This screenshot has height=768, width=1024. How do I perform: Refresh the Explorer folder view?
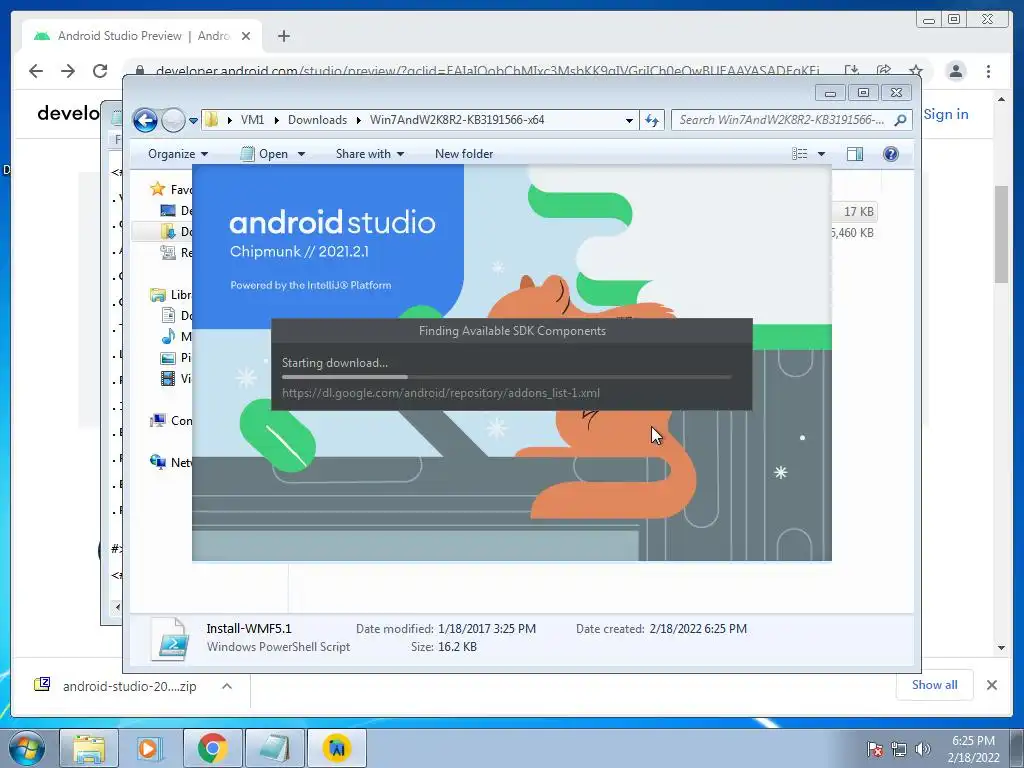pos(652,120)
